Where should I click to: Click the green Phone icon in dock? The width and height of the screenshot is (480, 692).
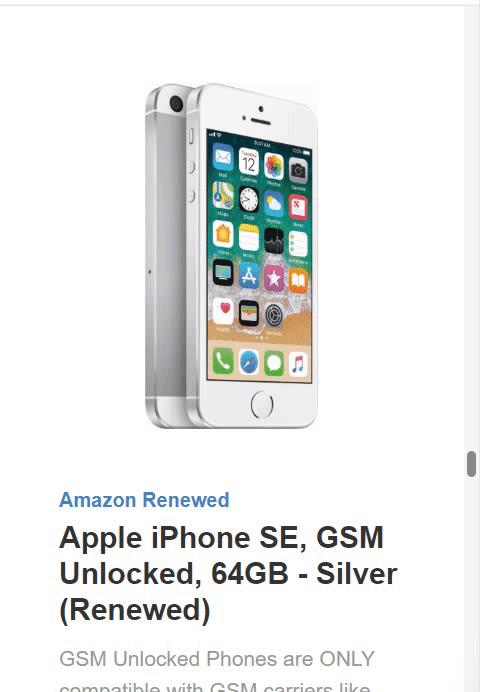tap(223, 361)
